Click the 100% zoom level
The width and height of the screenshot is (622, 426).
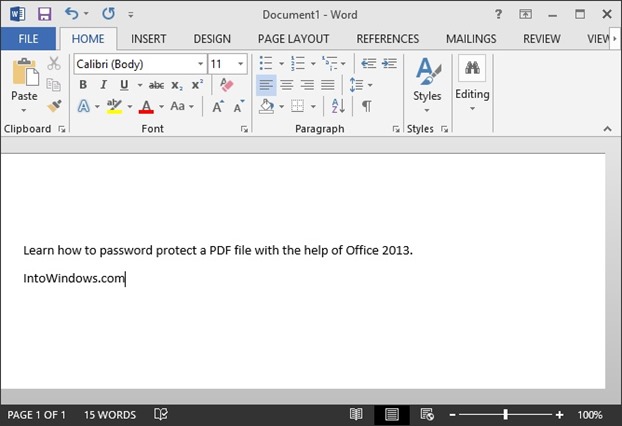point(589,415)
